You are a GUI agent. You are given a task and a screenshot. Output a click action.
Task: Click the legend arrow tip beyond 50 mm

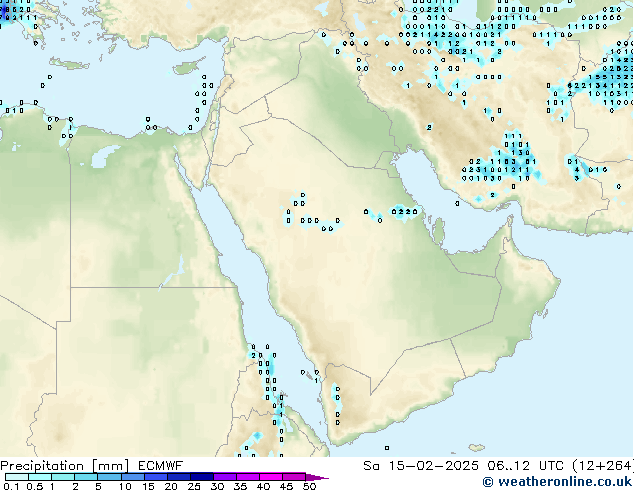(317, 477)
